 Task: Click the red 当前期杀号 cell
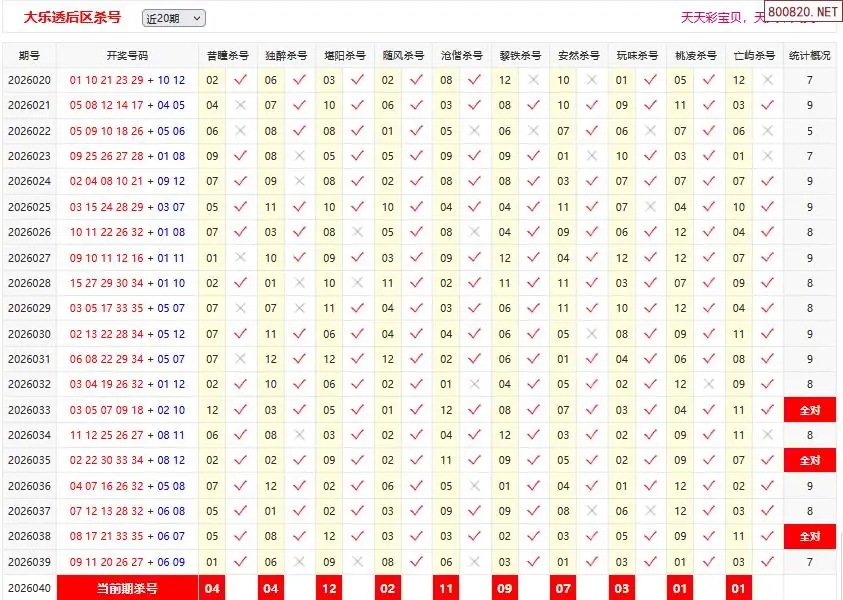(127, 588)
